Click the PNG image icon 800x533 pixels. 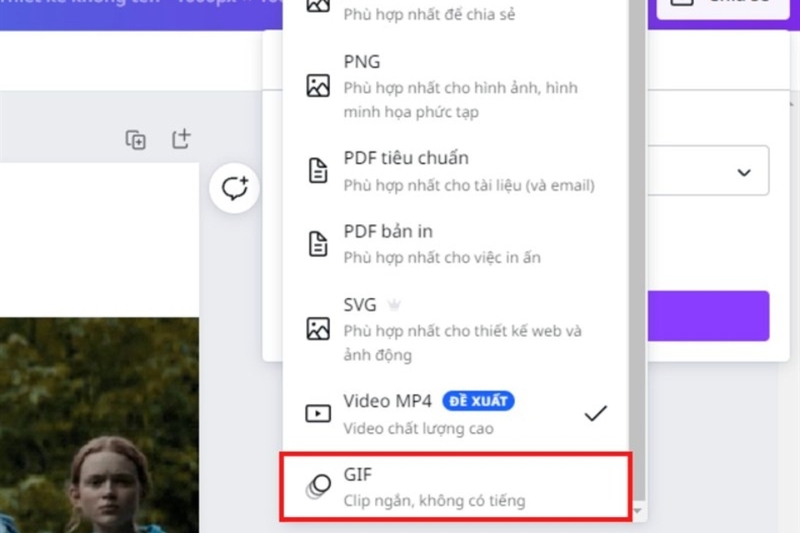318,86
